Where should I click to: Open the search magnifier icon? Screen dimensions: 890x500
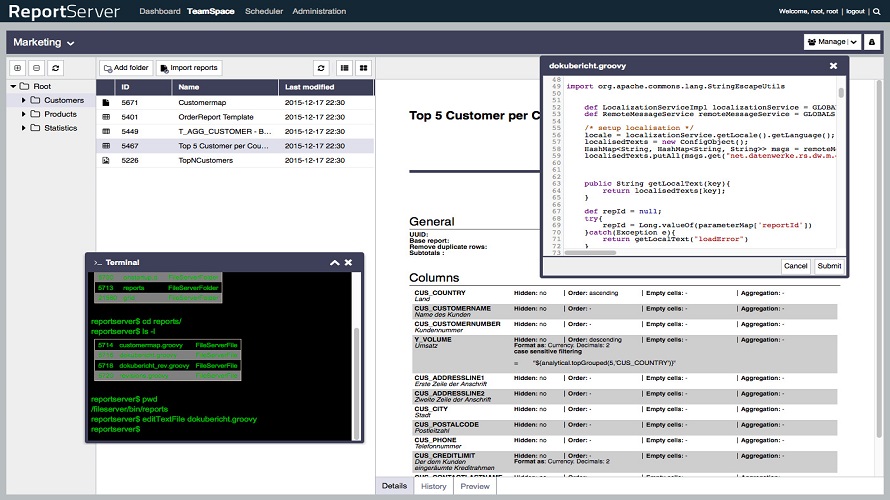tap(878, 12)
